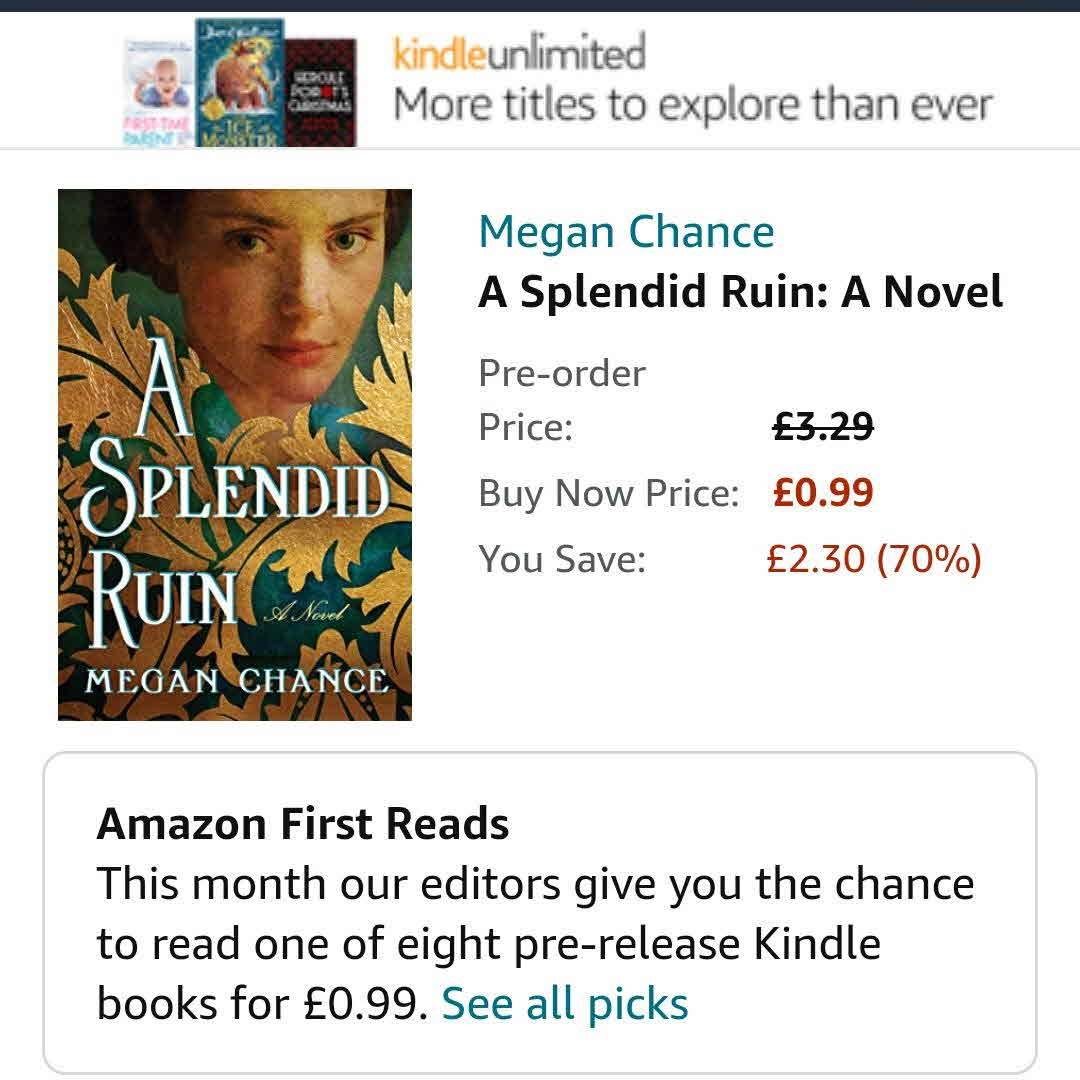Click the 'Buy Now Price:' label
The width and height of the screenshot is (1080, 1080).
click(608, 493)
